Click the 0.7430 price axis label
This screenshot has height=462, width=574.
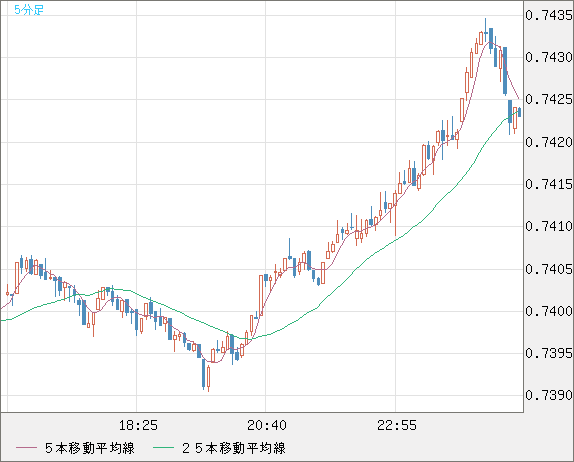tap(549, 57)
